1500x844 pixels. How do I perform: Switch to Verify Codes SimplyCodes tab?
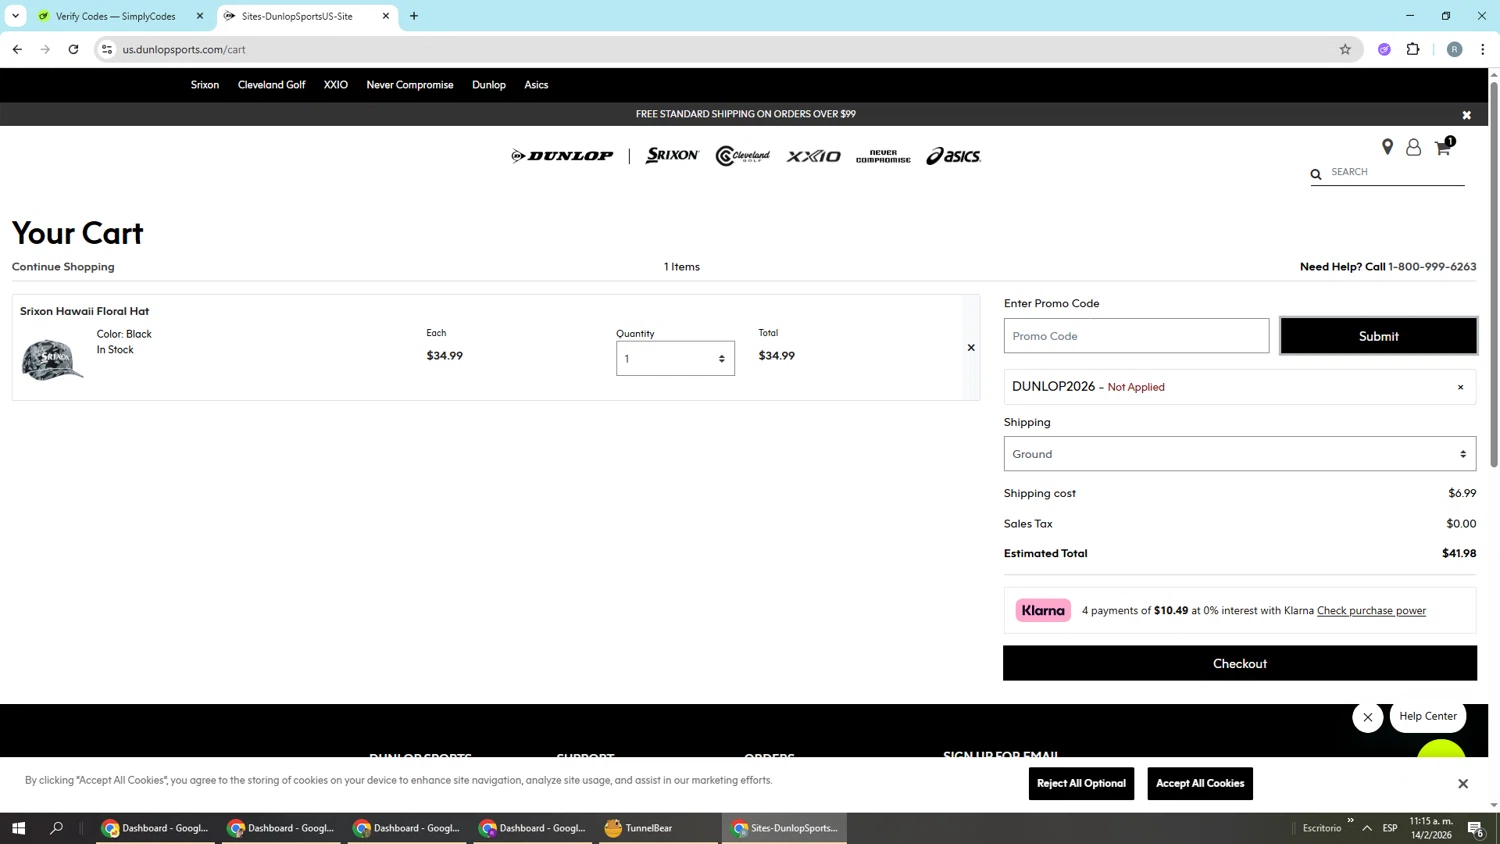pos(115,16)
